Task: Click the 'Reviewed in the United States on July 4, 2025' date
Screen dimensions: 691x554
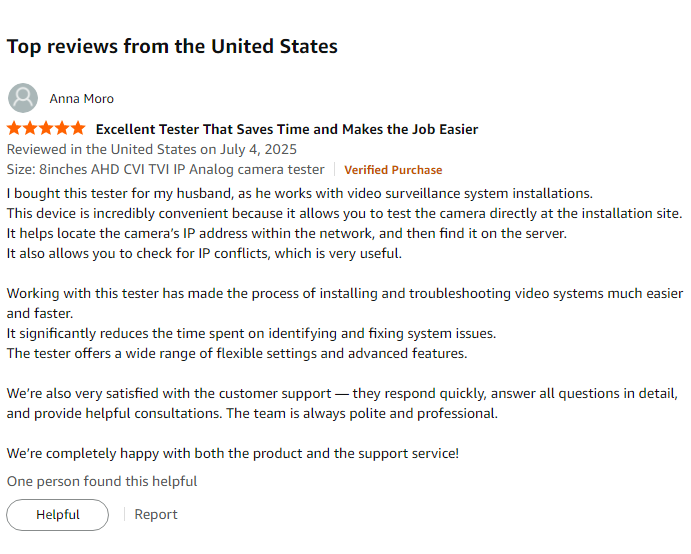Action: tap(152, 149)
